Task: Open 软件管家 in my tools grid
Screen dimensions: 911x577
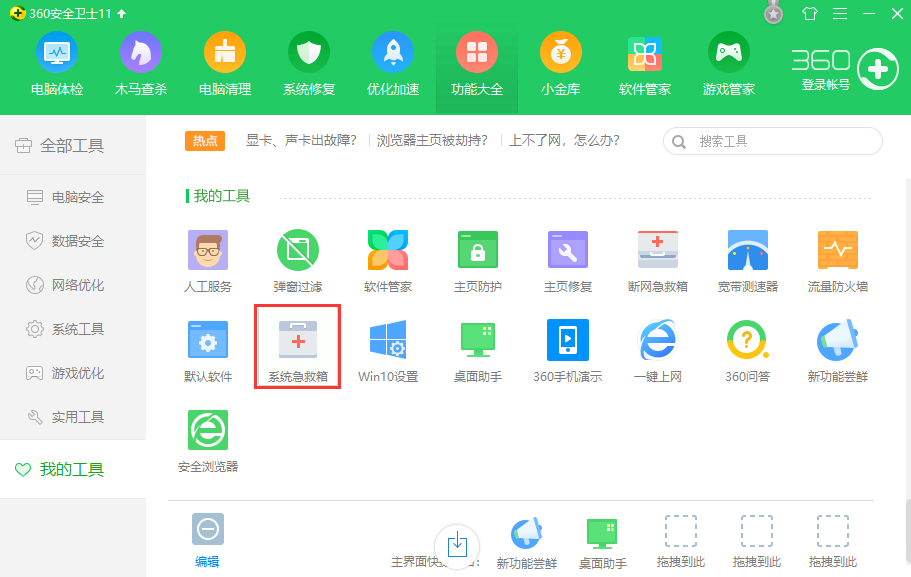Action: [x=388, y=261]
